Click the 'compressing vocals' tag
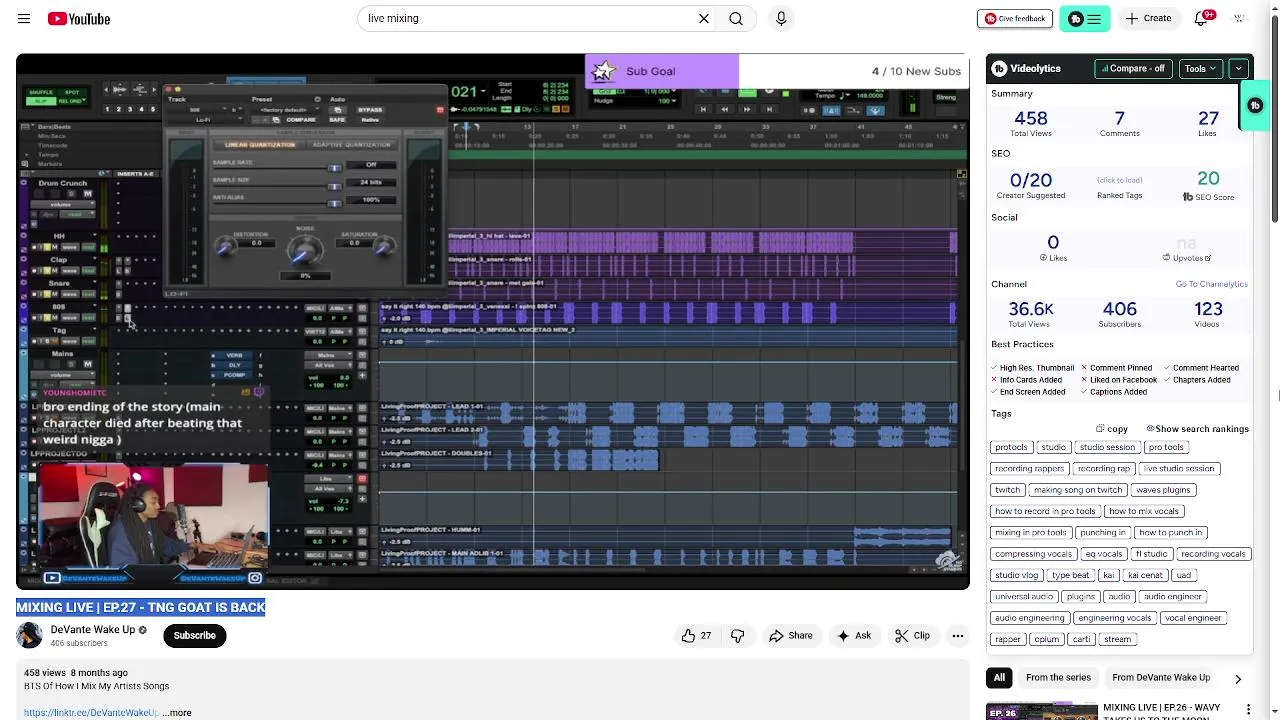The height and width of the screenshot is (720, 1280). click(x=1033, y=554)
